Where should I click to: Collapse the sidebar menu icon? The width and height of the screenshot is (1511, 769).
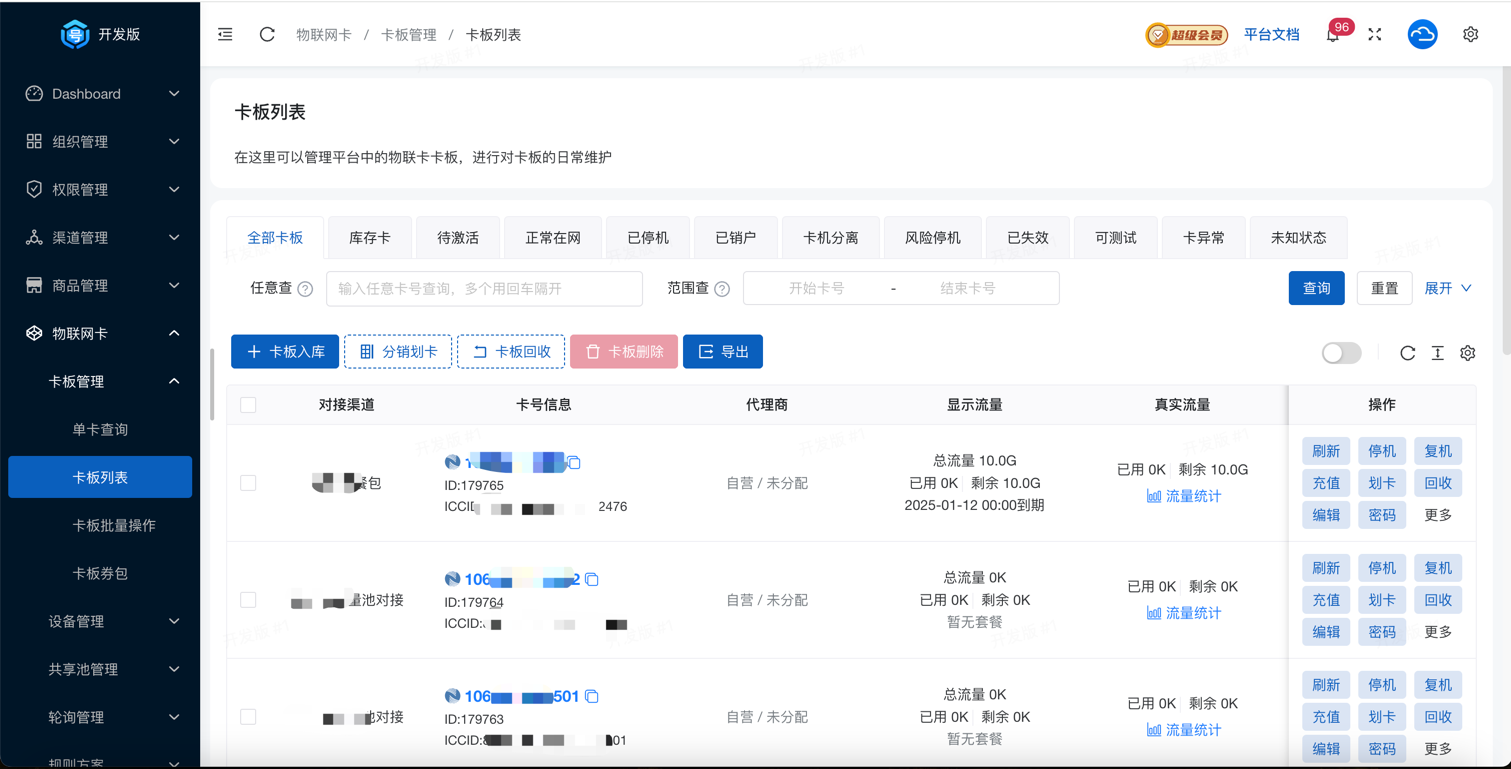point(225,34)
